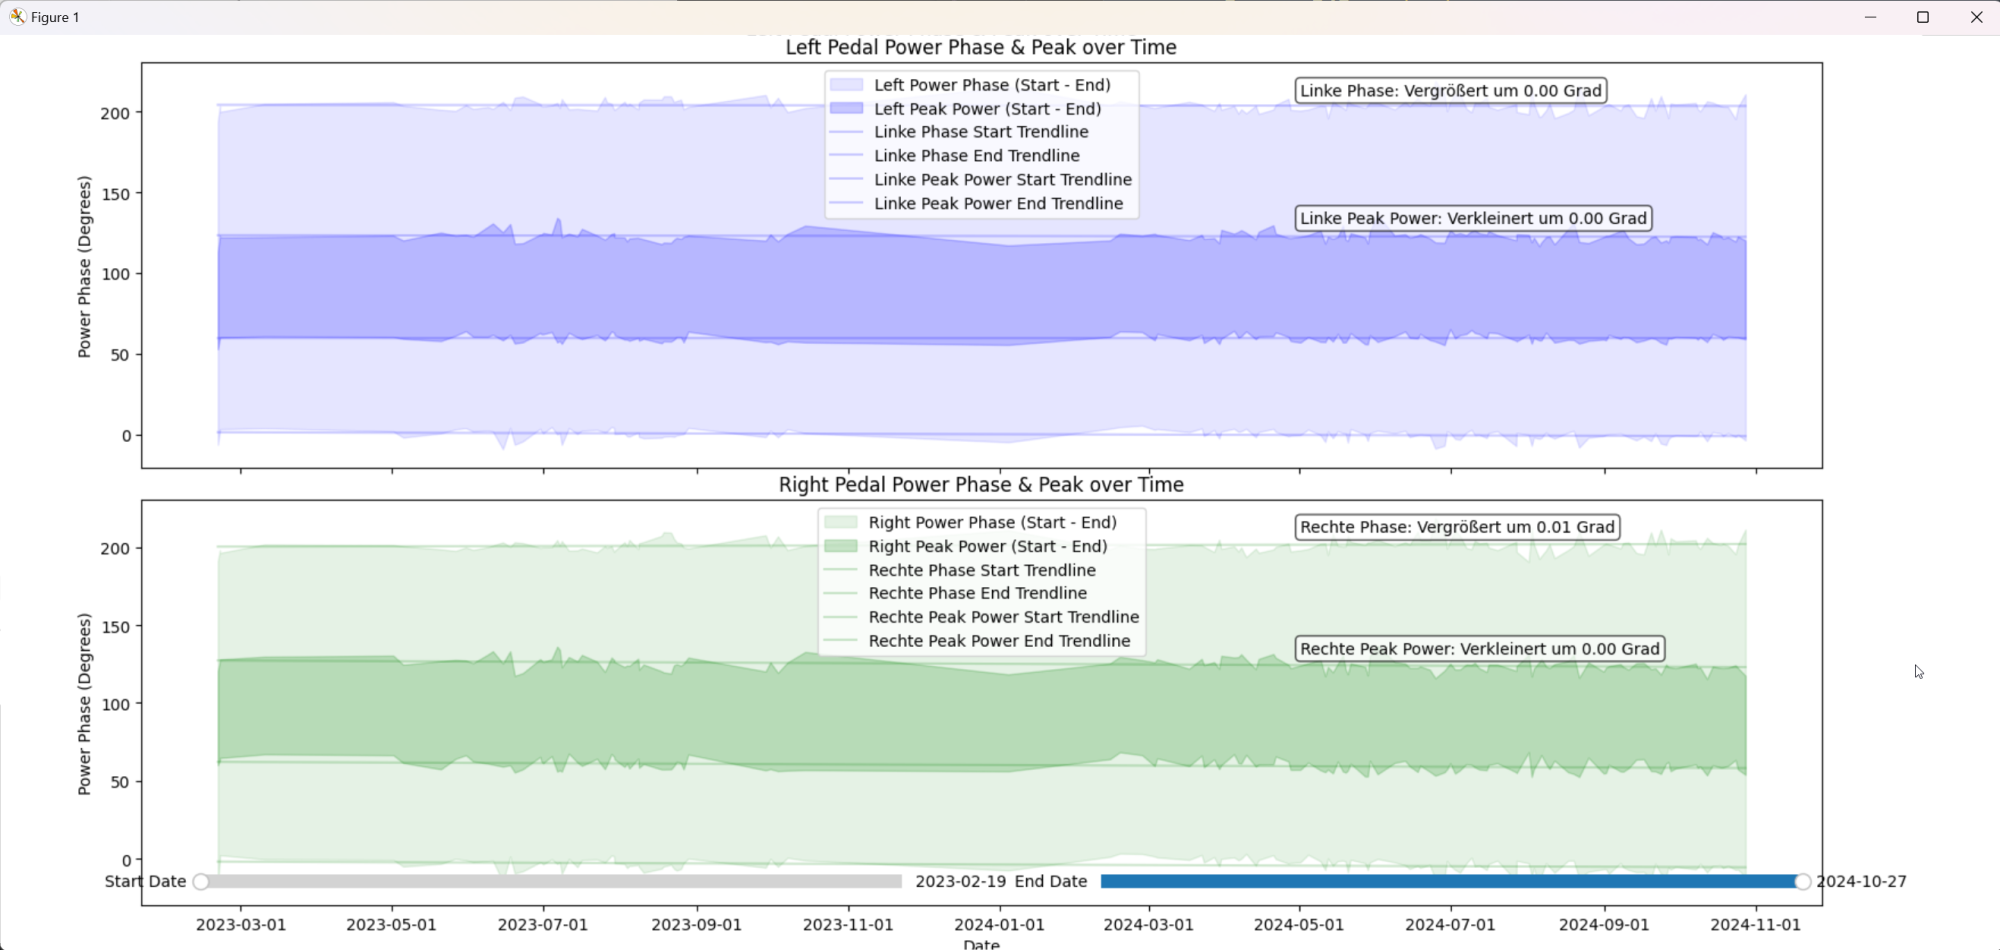The image size is (2000, 950).
Task: Click 'Rechte Peak Power: Verkleinert um 0.00 Grad' annotation
Action: (x=1480, y=649)
